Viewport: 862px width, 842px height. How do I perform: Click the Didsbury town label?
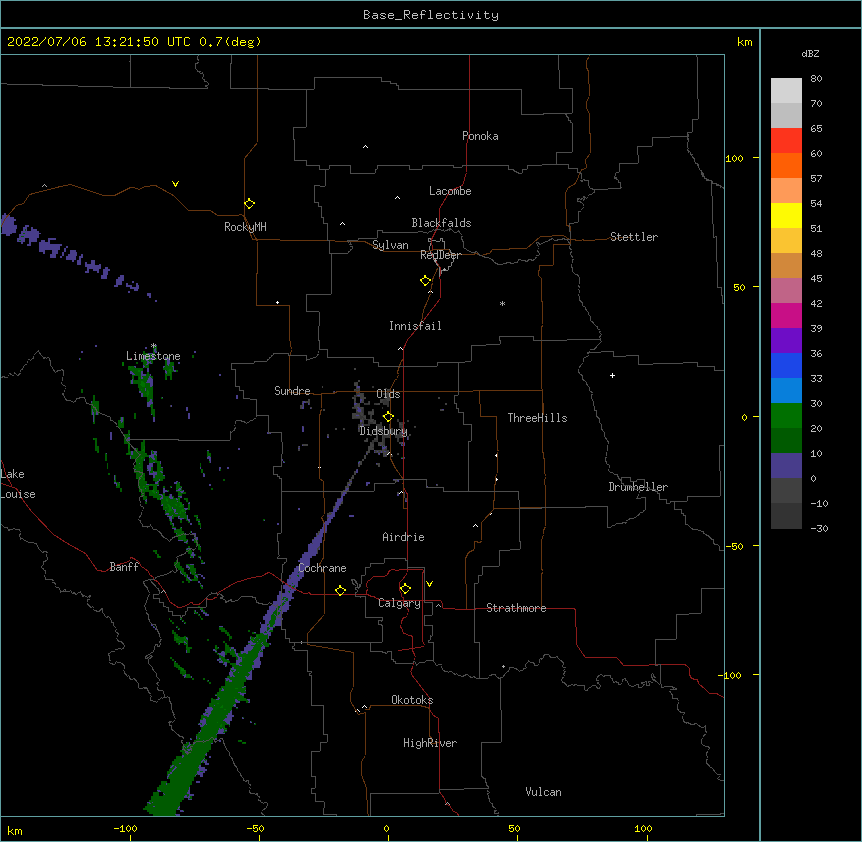(383, 431)
